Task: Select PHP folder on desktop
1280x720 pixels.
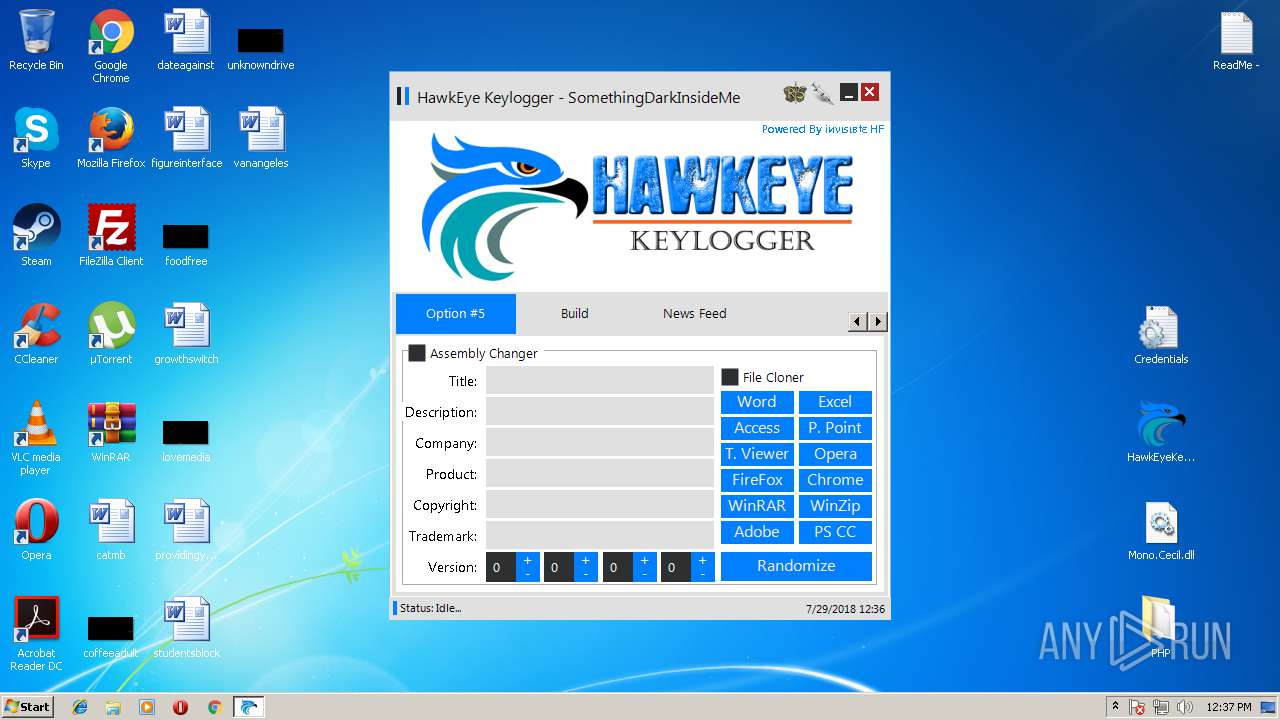Action: pyautogui.click(x=1160, y=627)
